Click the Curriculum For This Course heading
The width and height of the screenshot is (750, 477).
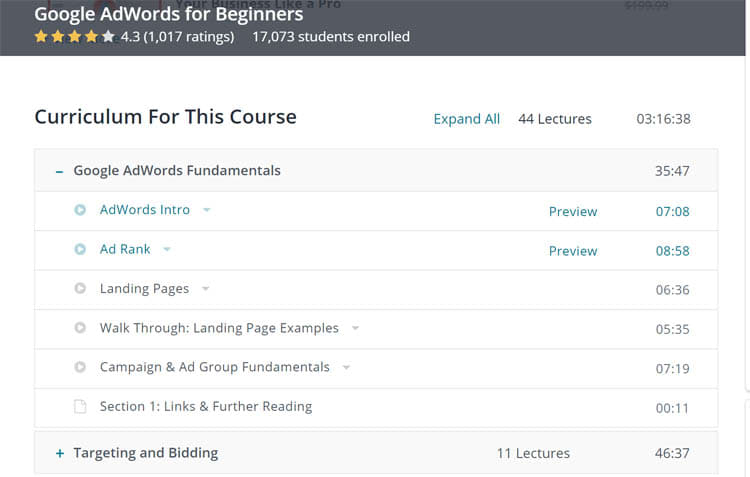click(165, 117)
